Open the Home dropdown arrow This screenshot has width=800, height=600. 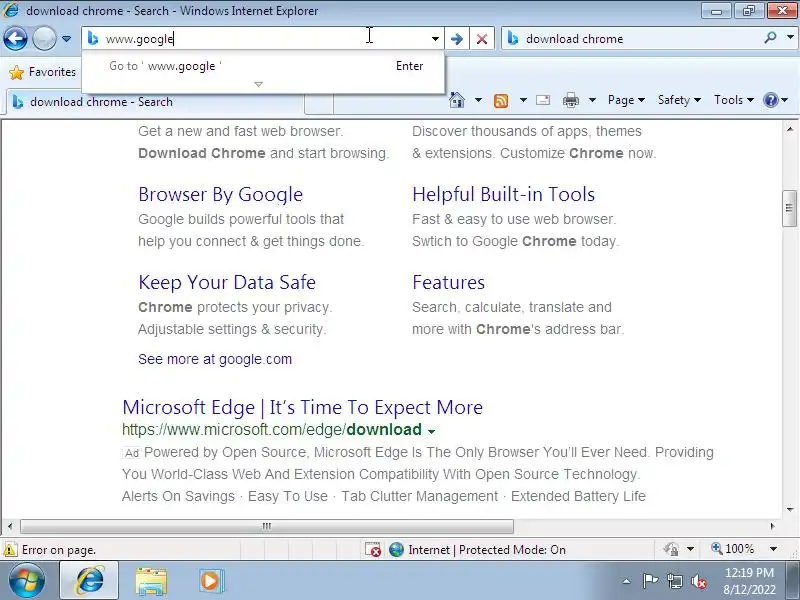pos(478,100)
